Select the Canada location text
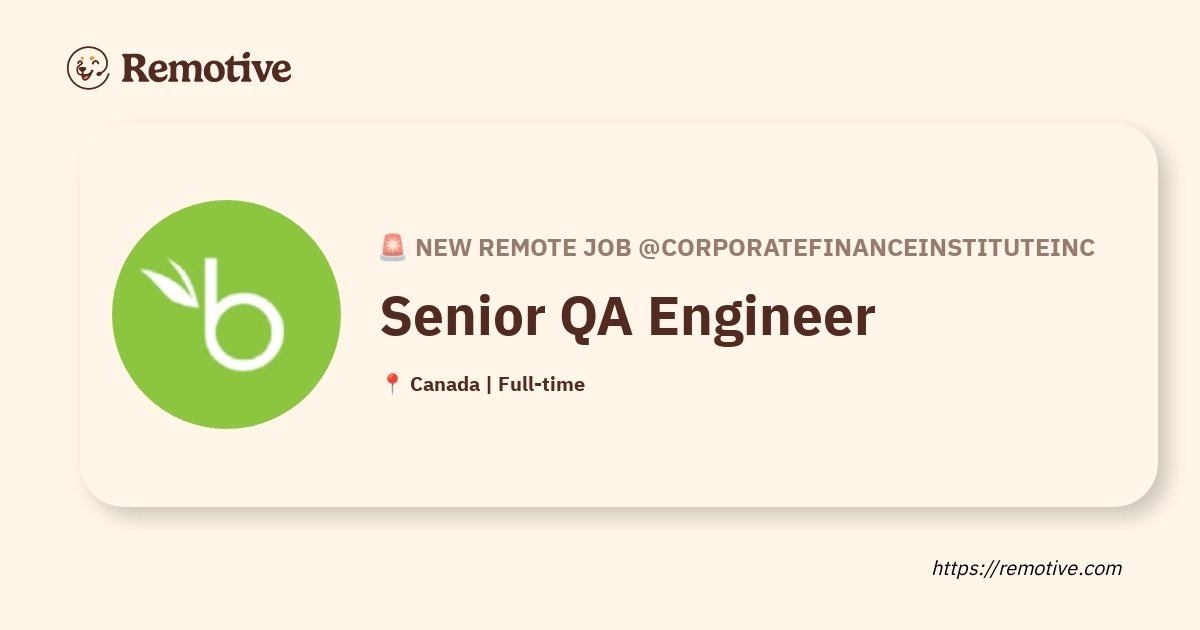Image resolution: width=1200 pixels, height=630 pixels. pos(445,384)
